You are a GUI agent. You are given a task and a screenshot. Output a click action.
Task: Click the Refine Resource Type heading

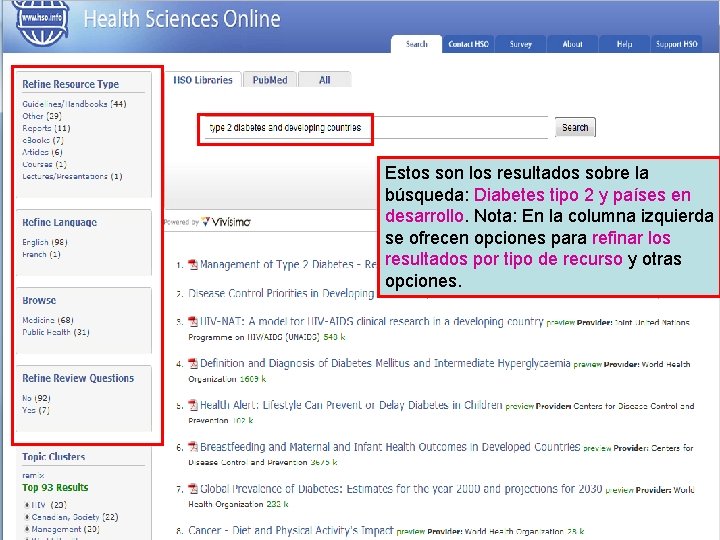click(71, 84)
